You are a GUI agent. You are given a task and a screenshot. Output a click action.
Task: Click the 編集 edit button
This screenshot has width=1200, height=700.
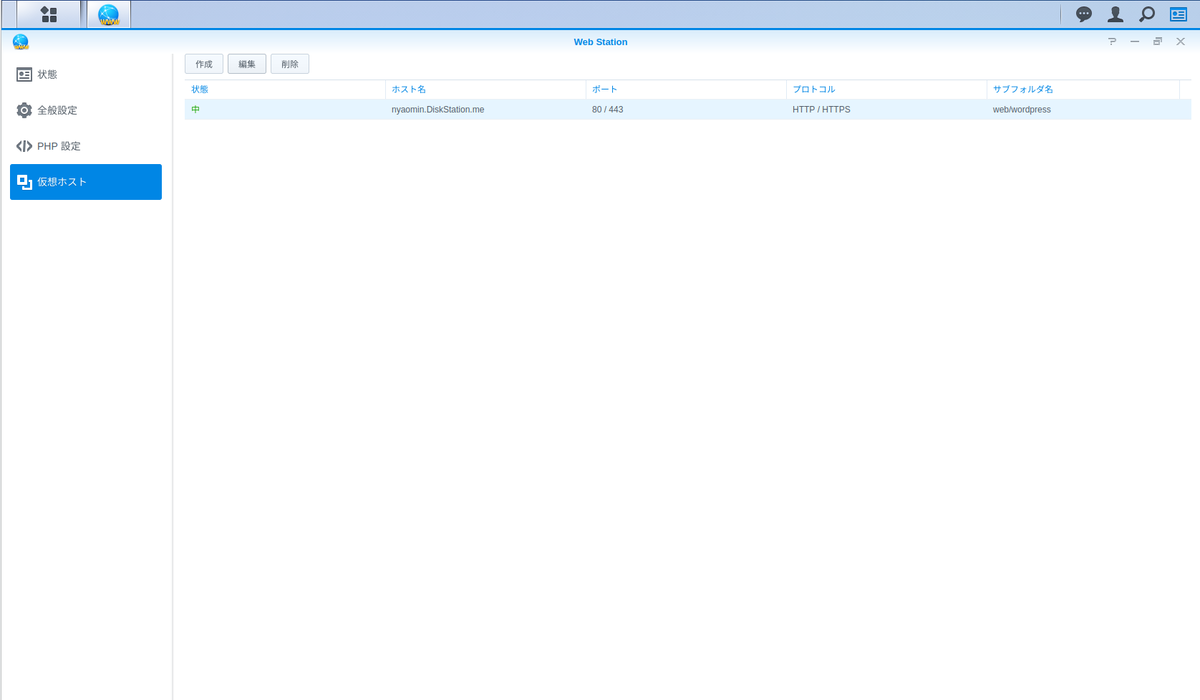pyautogui.click(x=247, y=64)
